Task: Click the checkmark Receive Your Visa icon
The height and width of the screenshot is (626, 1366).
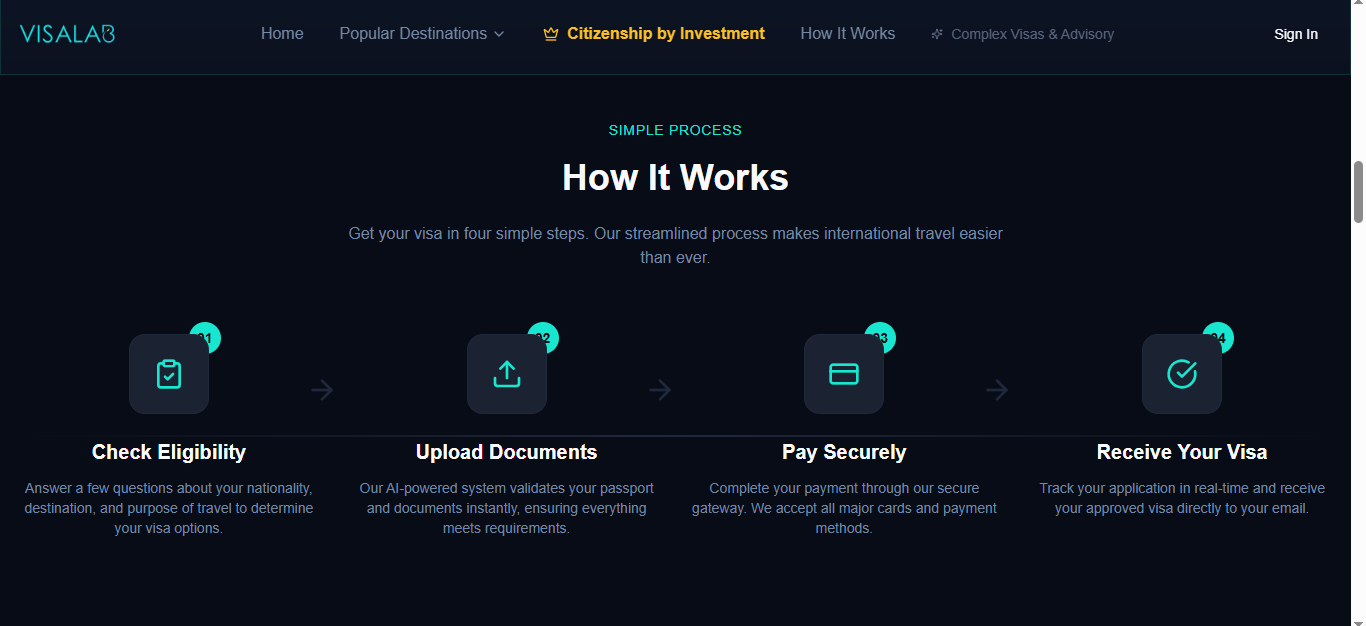Action: (x=1182, y=374)
